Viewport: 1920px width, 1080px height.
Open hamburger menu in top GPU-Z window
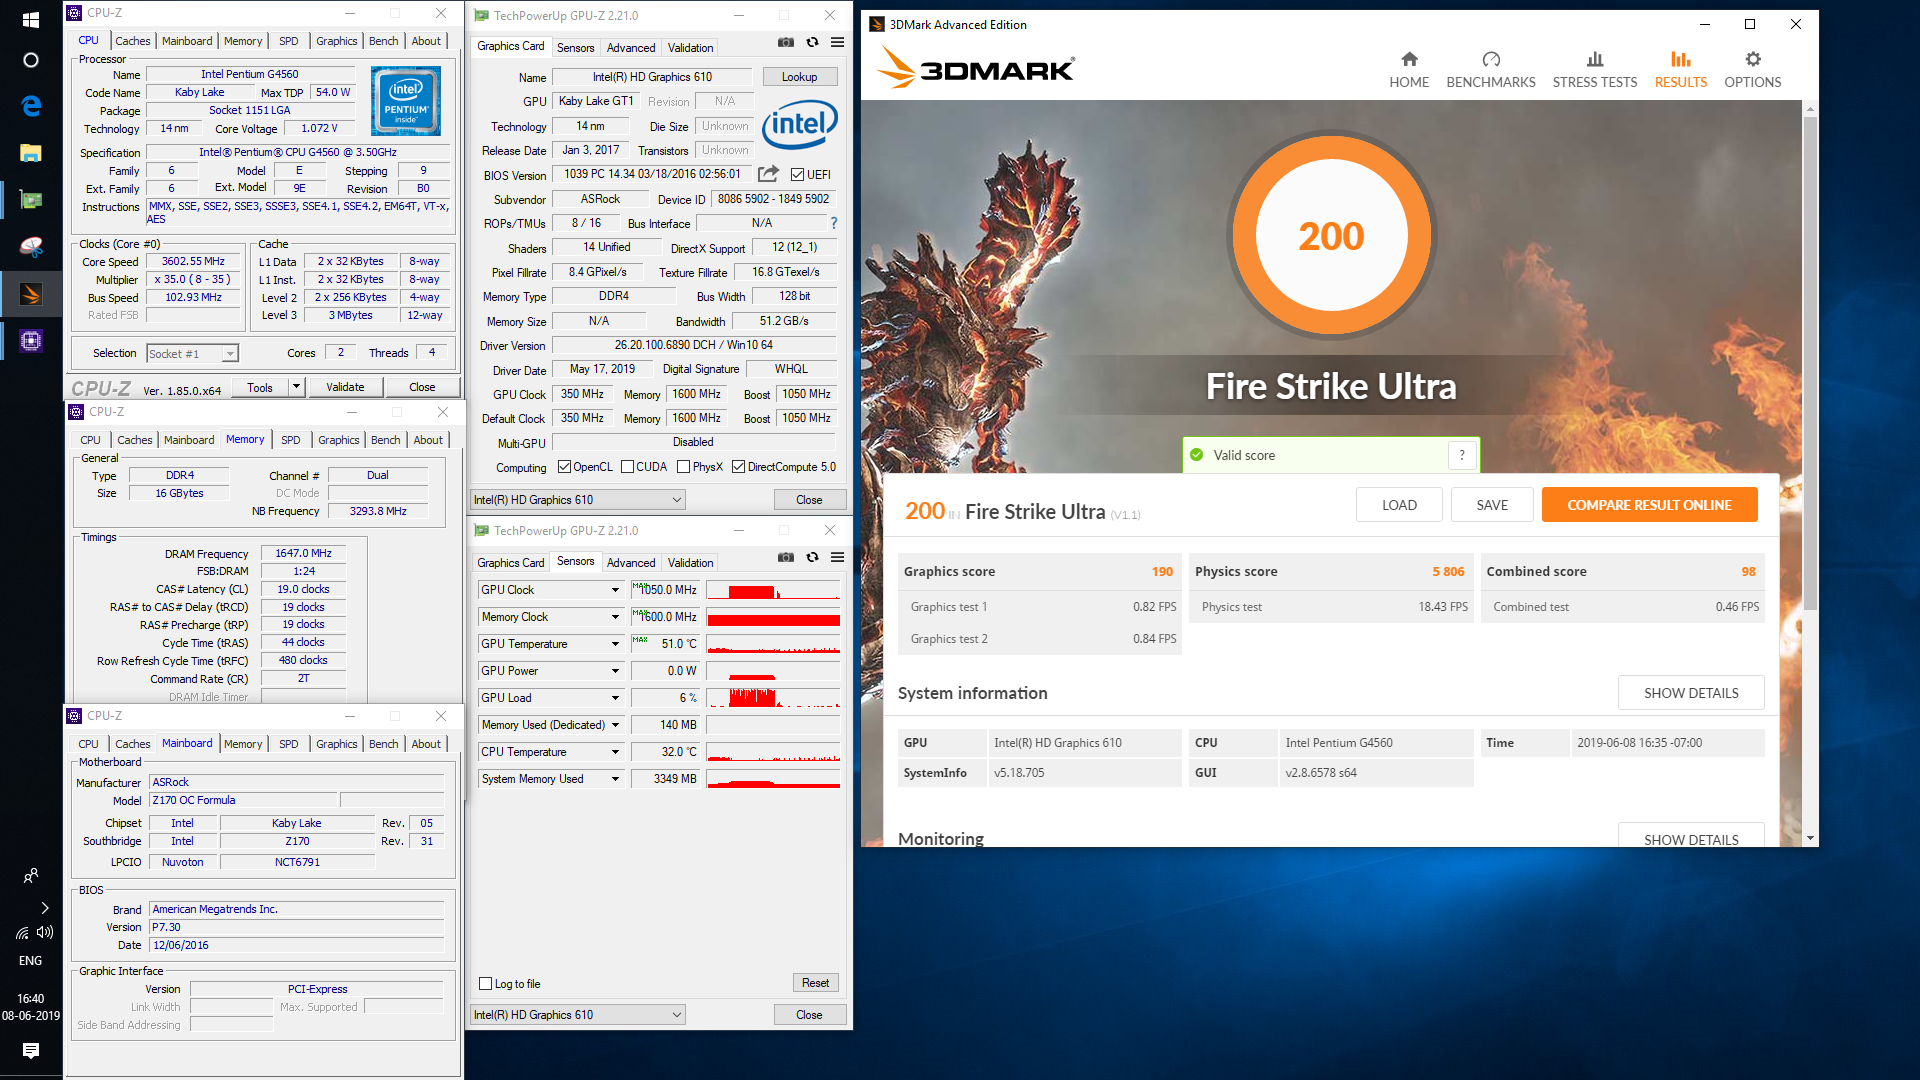point(838,42)
